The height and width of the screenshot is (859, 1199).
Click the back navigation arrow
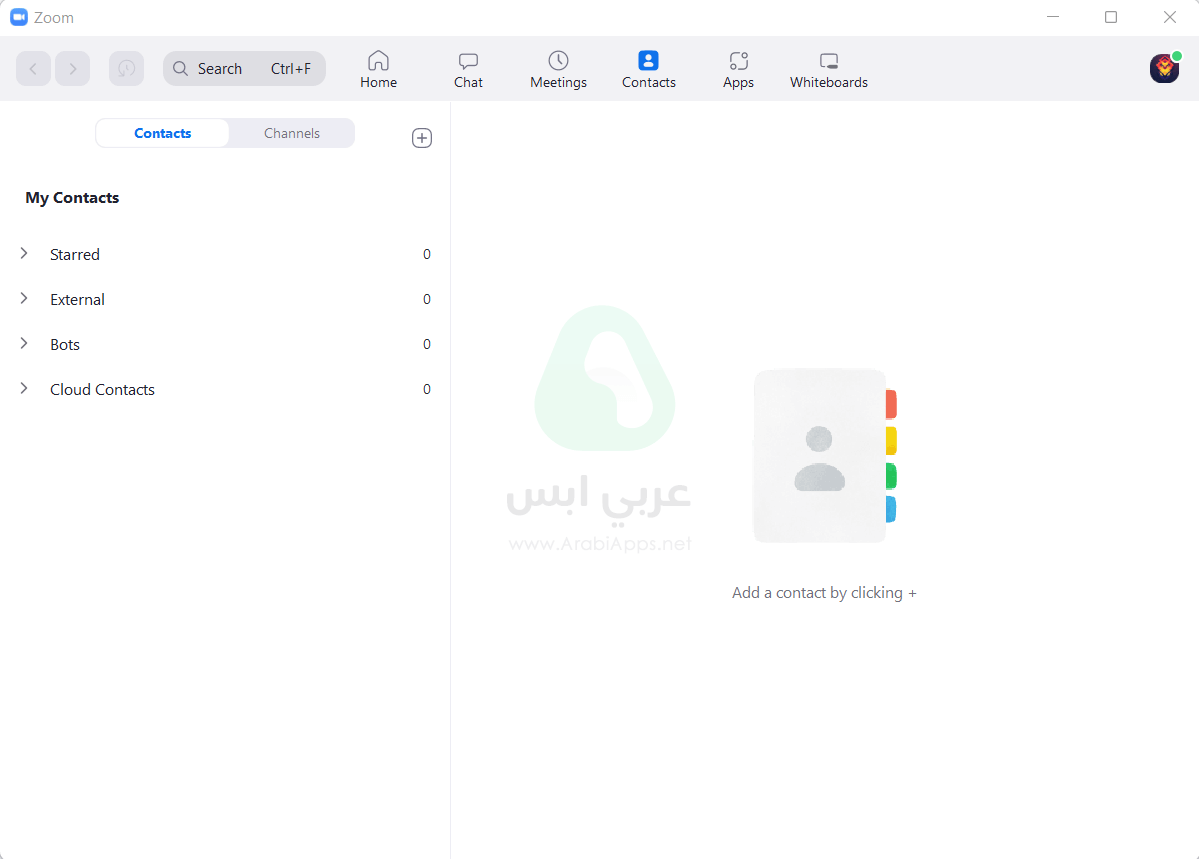(33, 68)
